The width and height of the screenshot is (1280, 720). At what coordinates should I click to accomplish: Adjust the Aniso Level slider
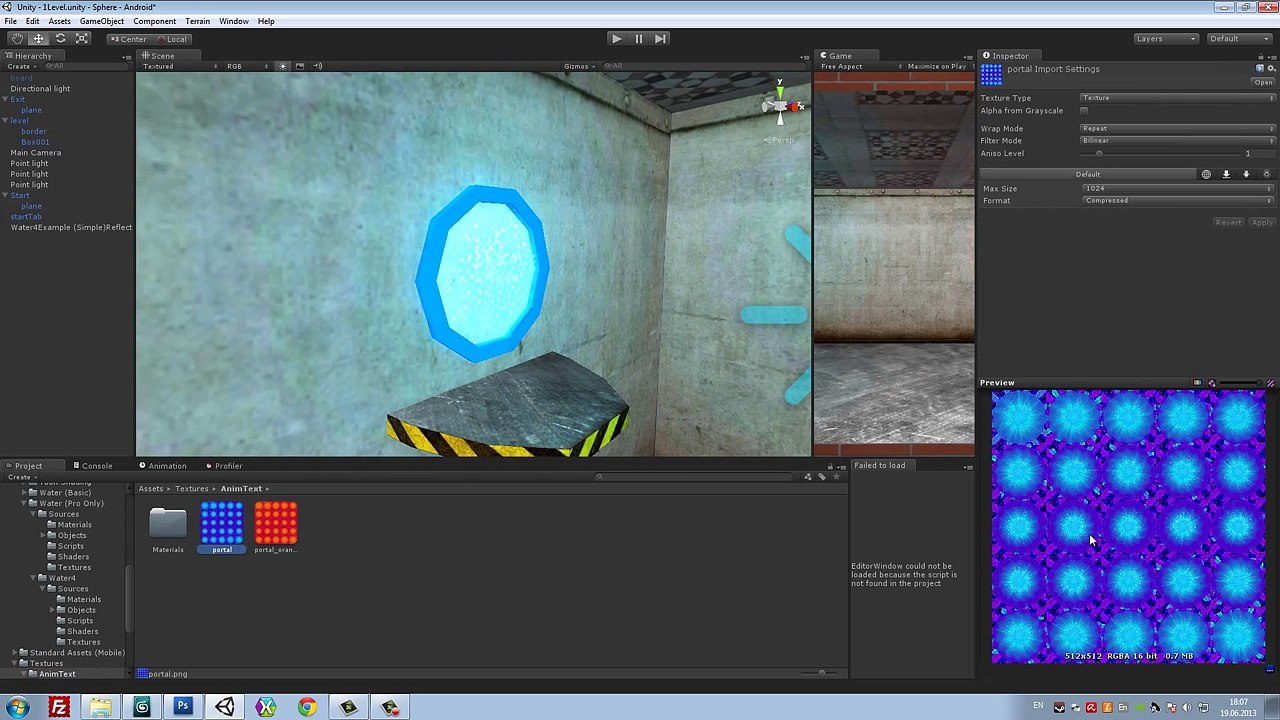(x=1158, y=154)
